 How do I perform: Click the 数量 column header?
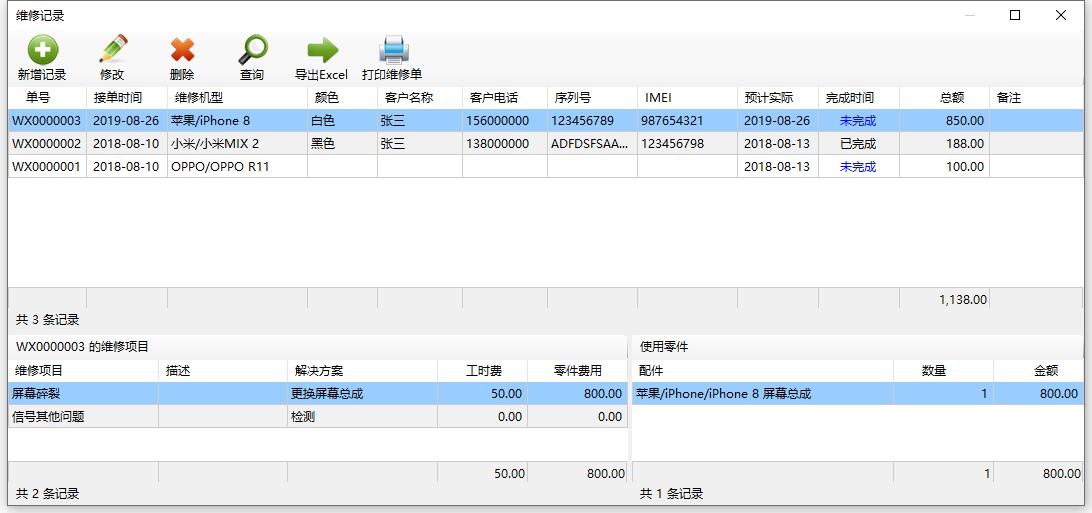coord(944,371)
